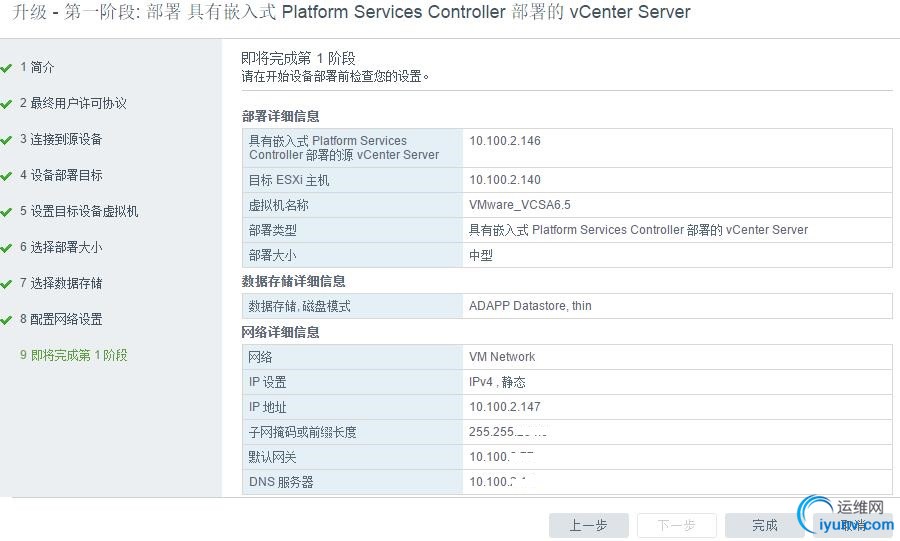Click the disabled 下一步 button
This screenshot has height=541, width=900.
pyautogui.click(x=676, y=526)
